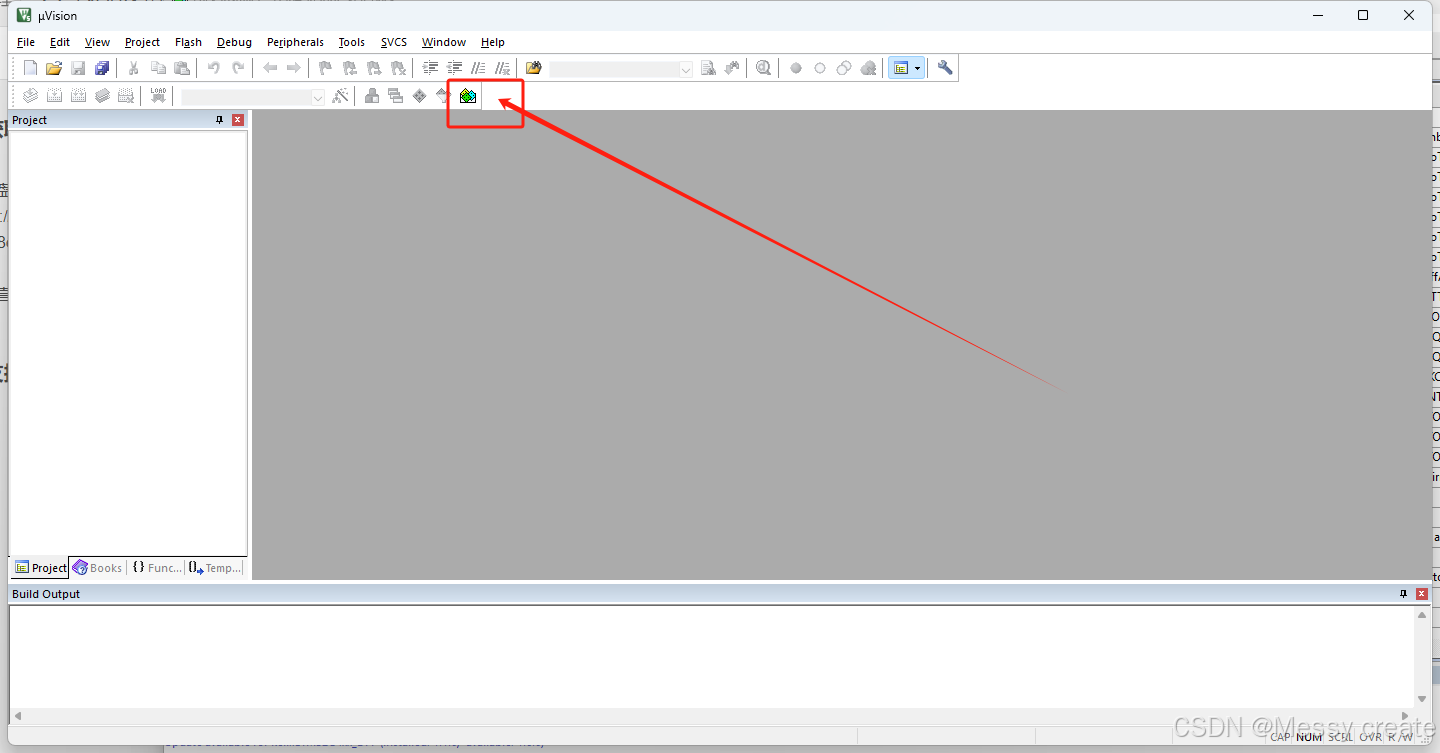Kill all breakpoints icon
The image size is (1440, 753).
(868, 68)
